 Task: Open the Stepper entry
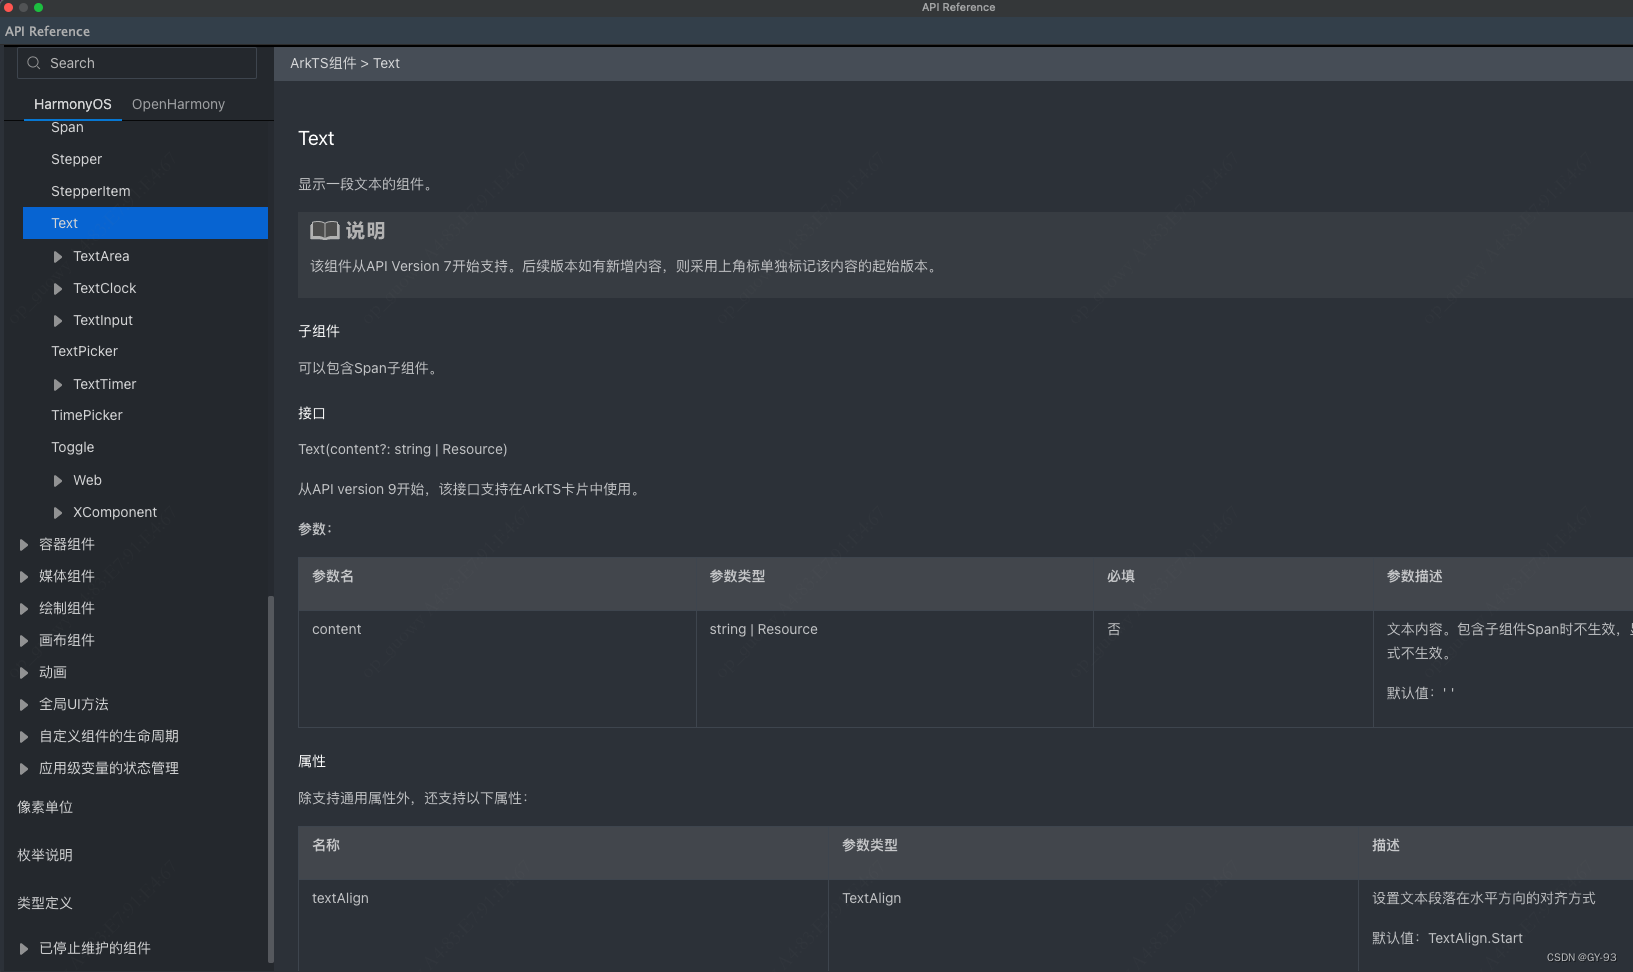click(76, 159)
